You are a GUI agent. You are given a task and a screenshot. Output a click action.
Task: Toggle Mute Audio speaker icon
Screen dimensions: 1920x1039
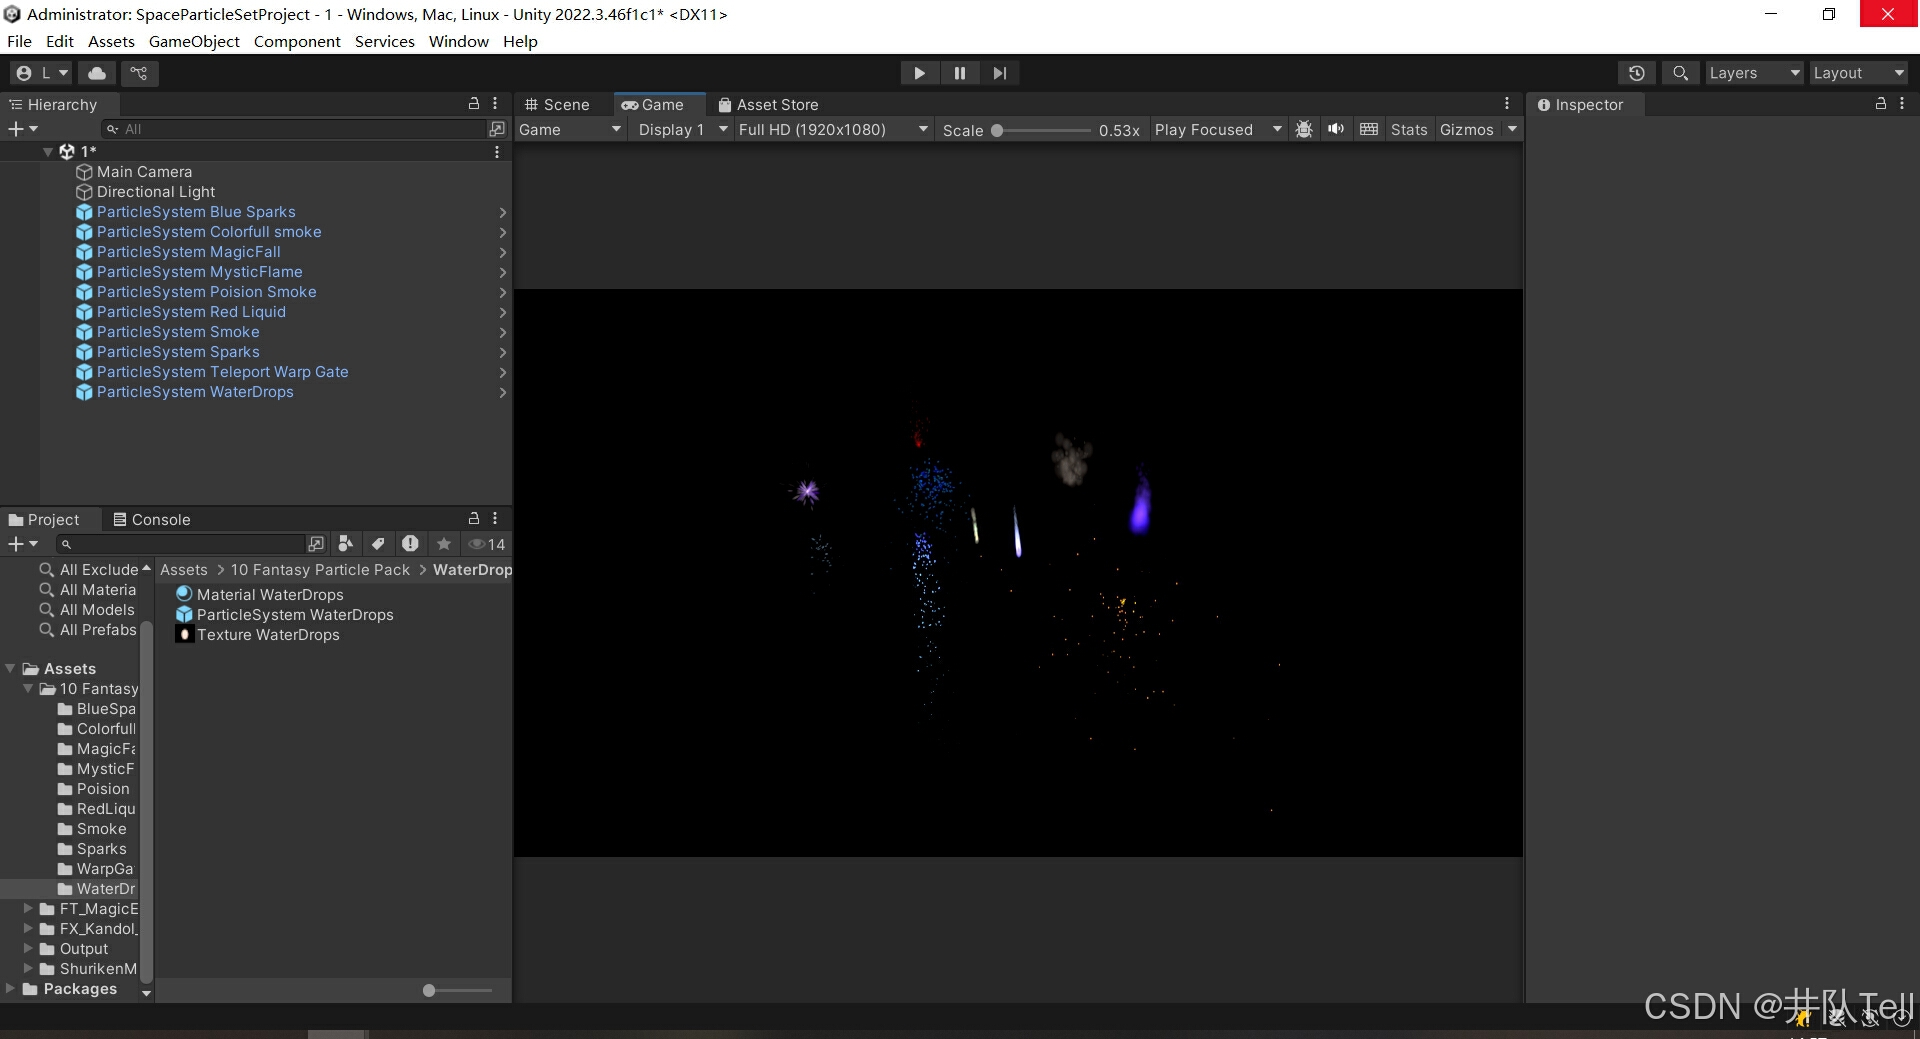point(1336,129)
